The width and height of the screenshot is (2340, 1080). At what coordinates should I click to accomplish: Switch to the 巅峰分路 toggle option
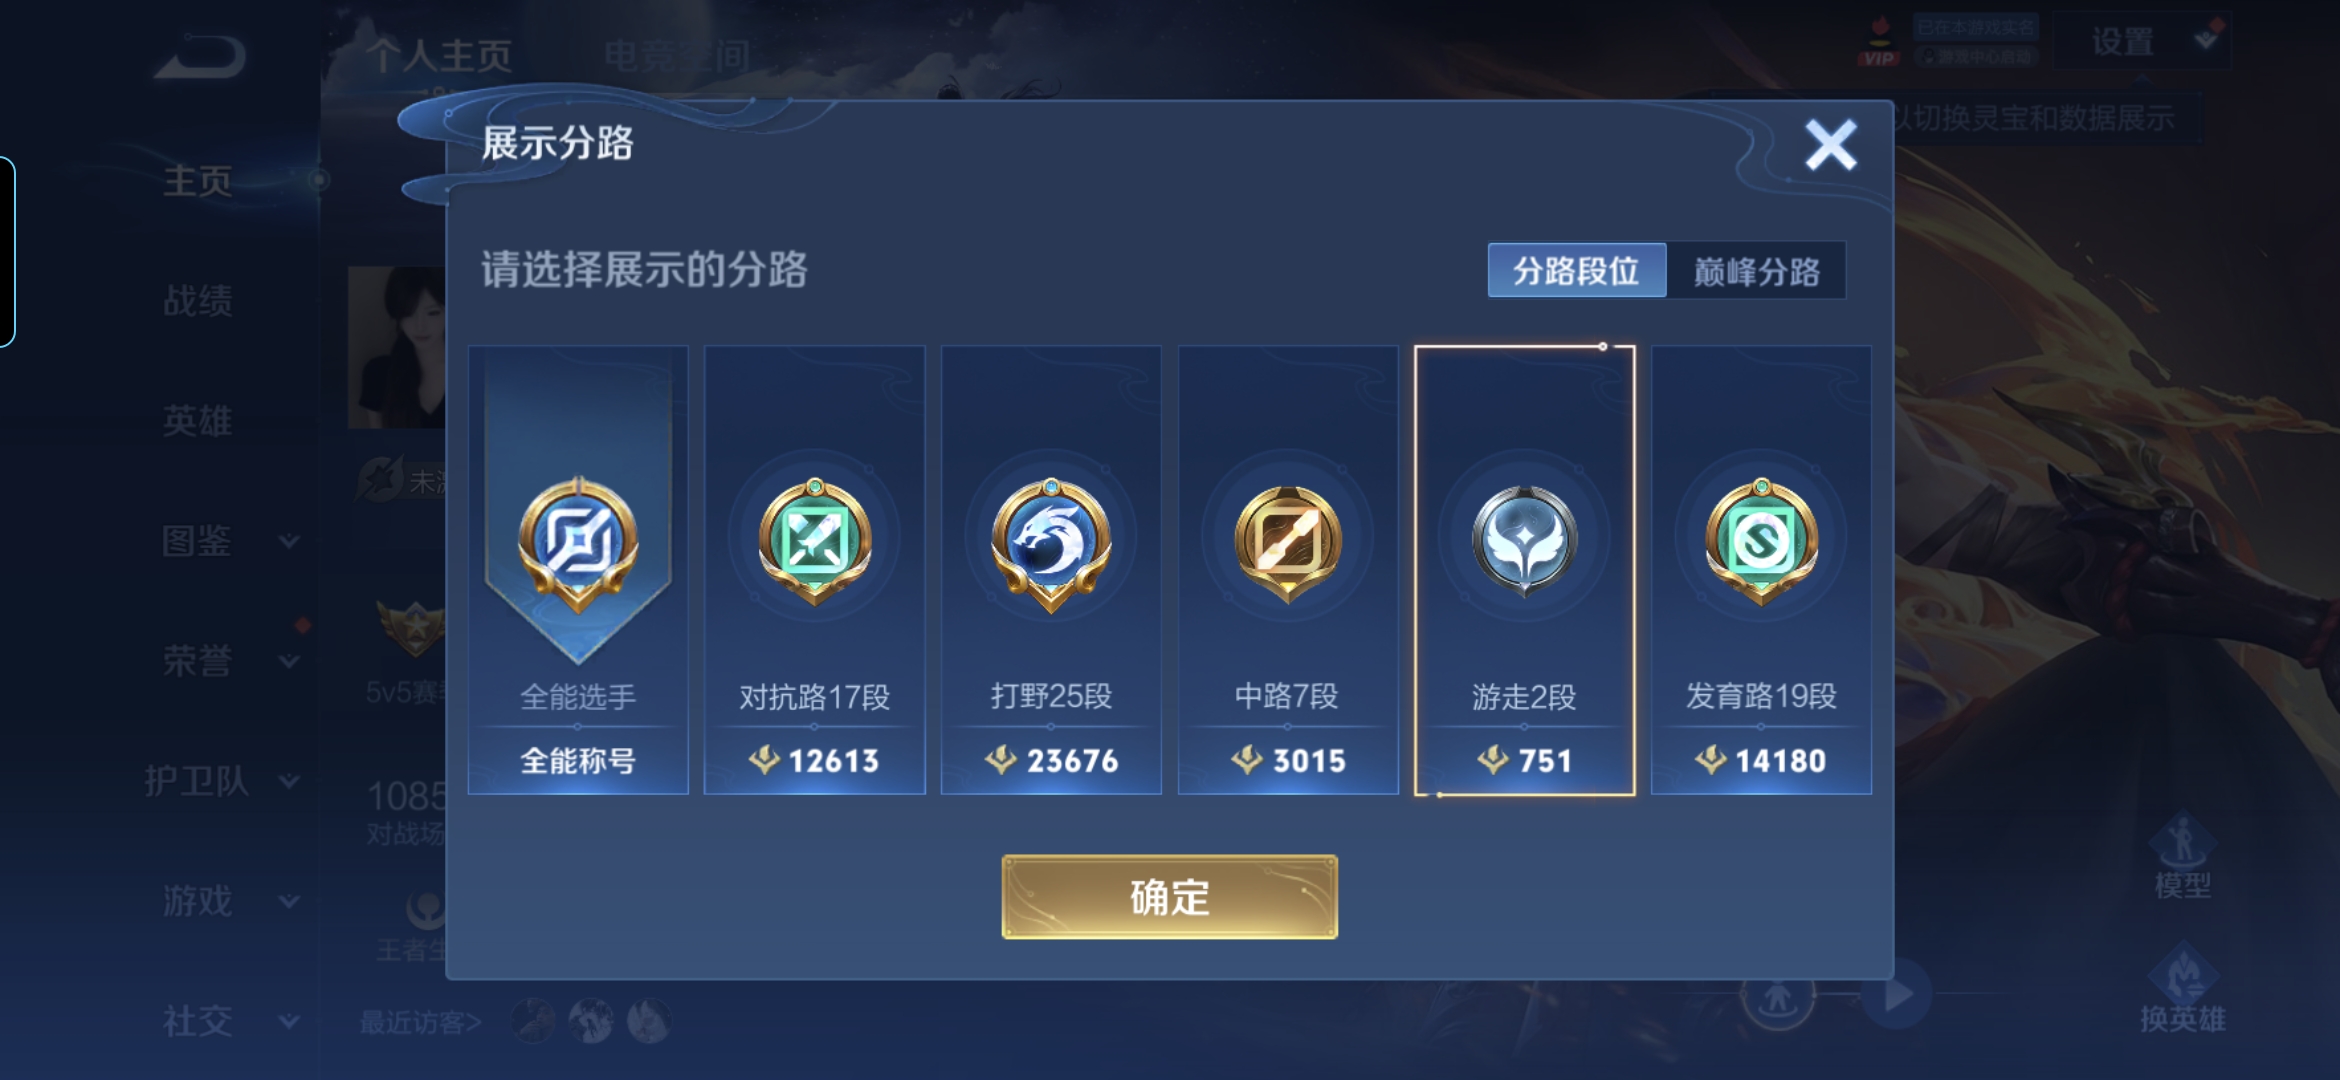[1757, 270]
